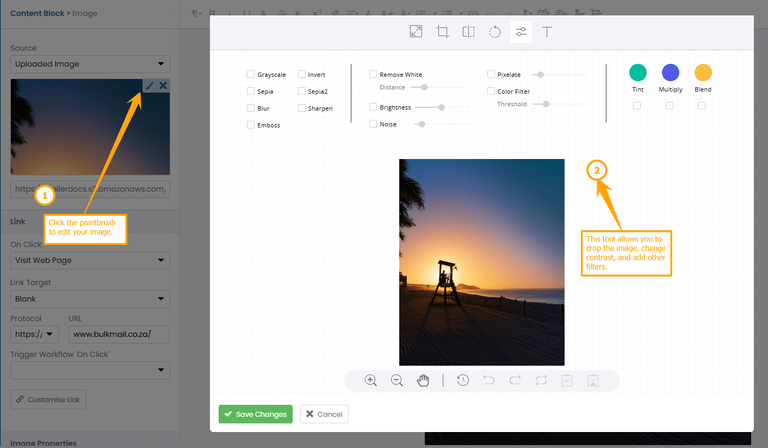
Task: Click the Customise Link button
Action: click(48, 400)
